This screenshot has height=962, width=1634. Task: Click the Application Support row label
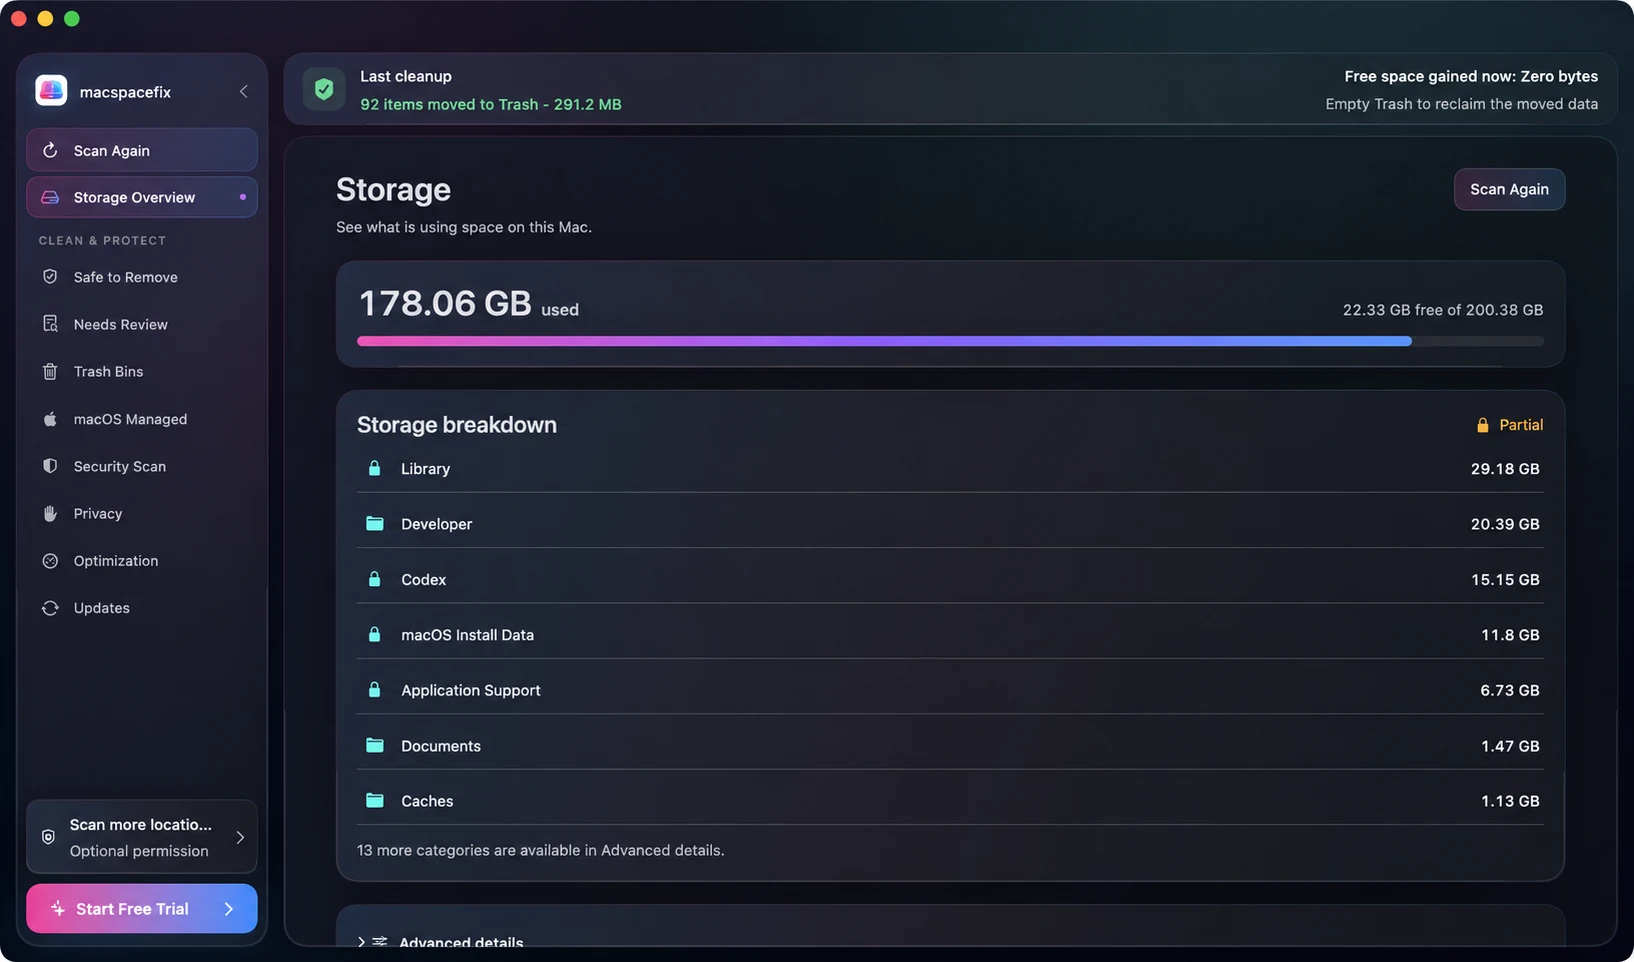471,690
